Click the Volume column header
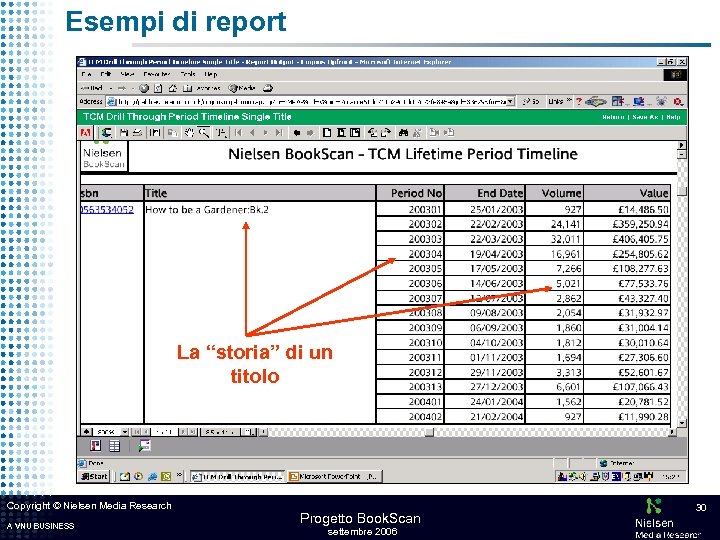This screenshot has height=540, width=720. [x=555, y=193]
